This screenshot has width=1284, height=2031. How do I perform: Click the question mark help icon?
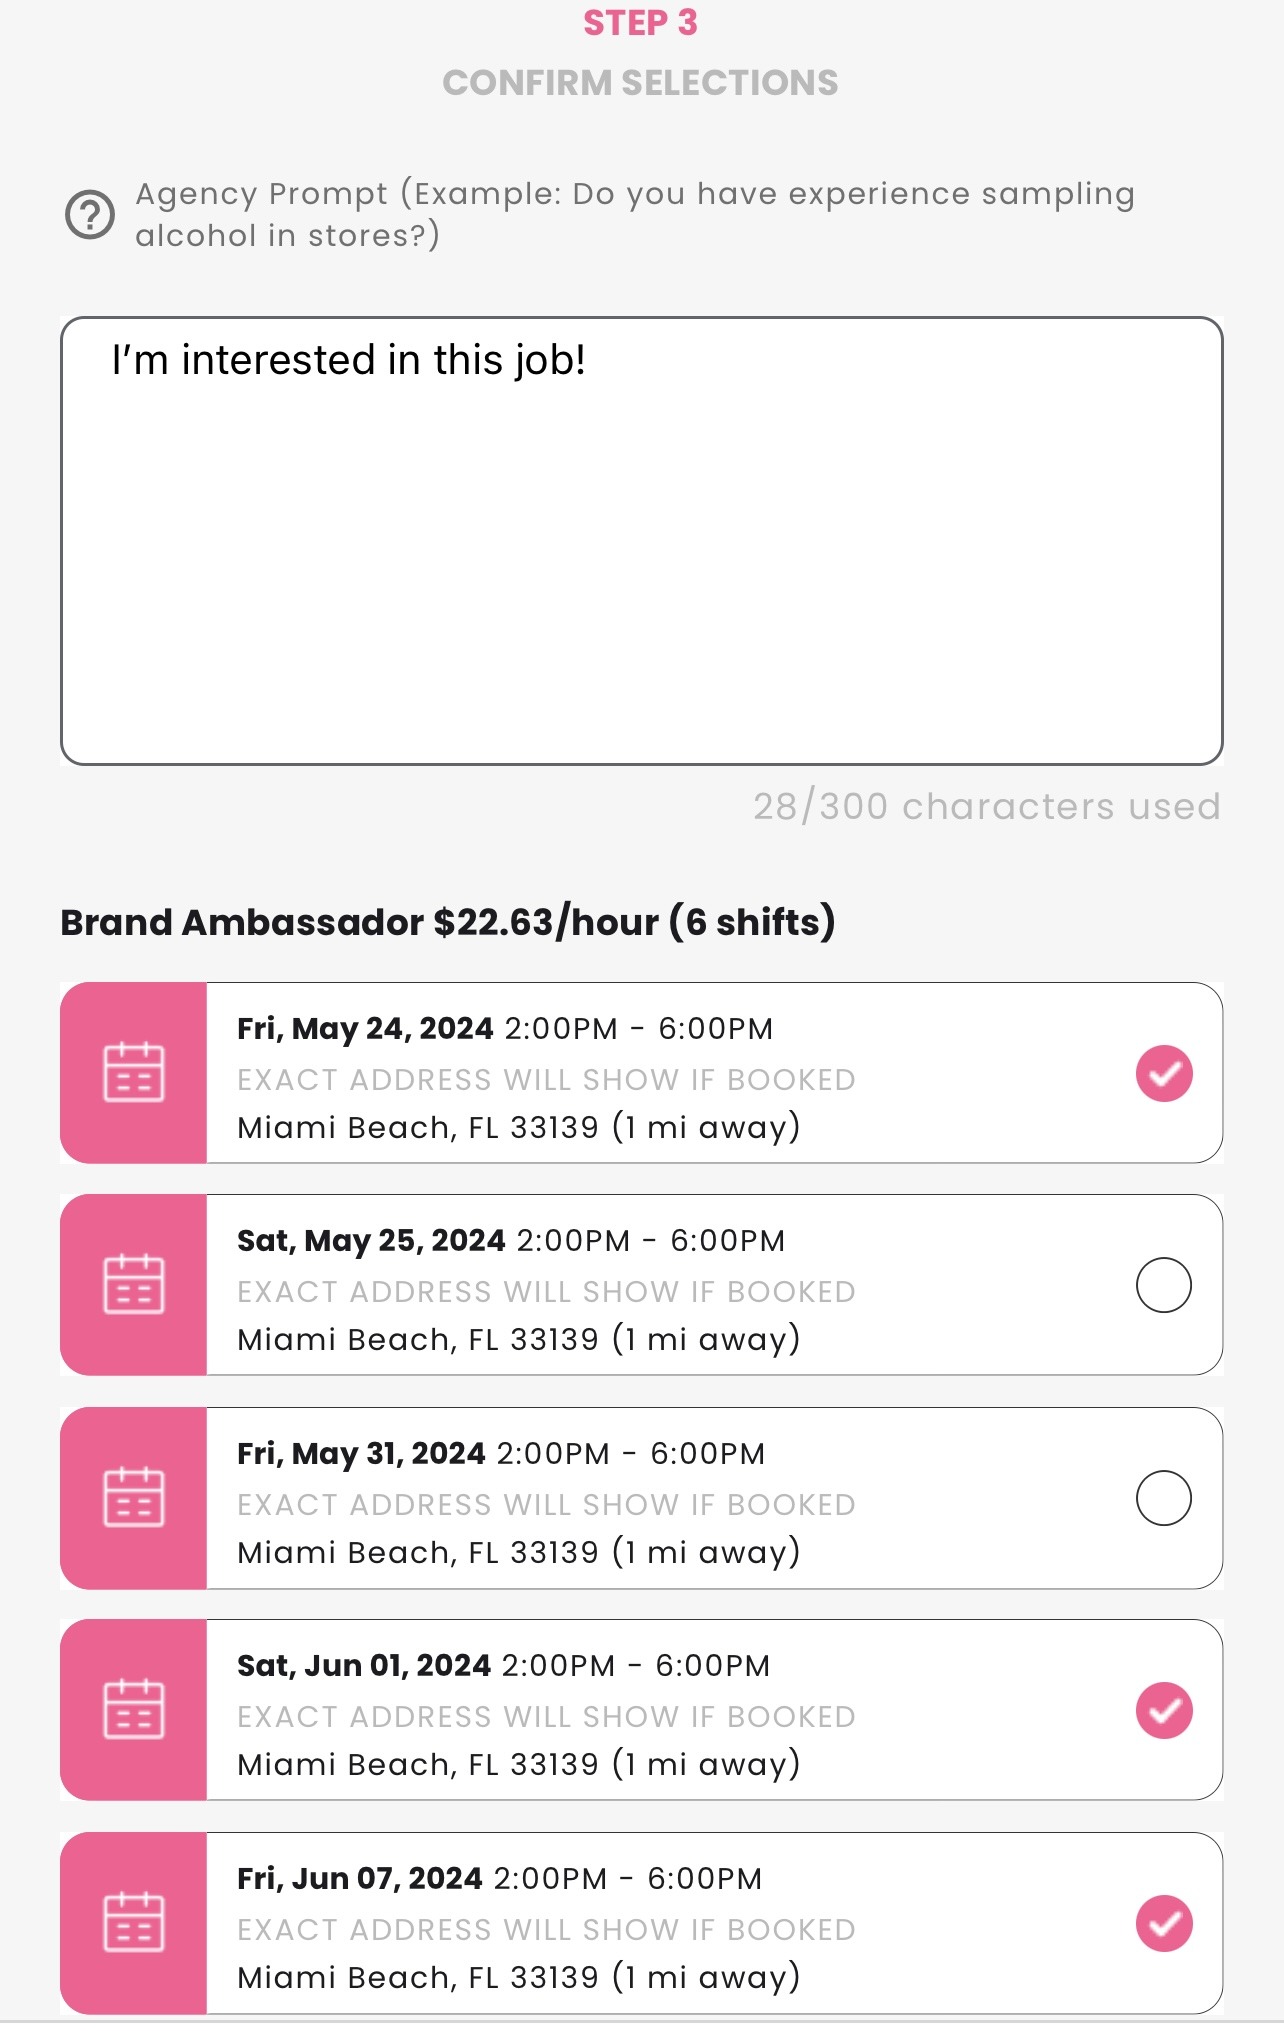90,214
